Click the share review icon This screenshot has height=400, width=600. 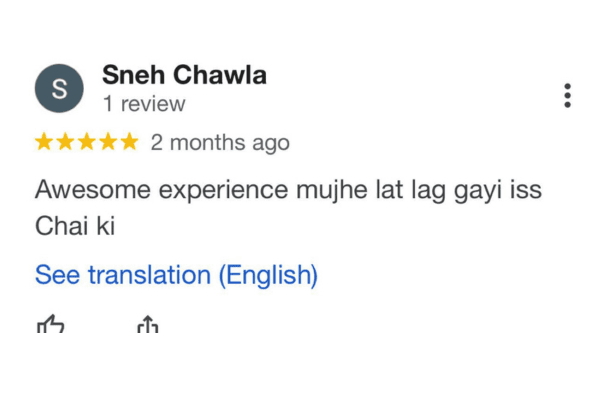pos(147,324)
